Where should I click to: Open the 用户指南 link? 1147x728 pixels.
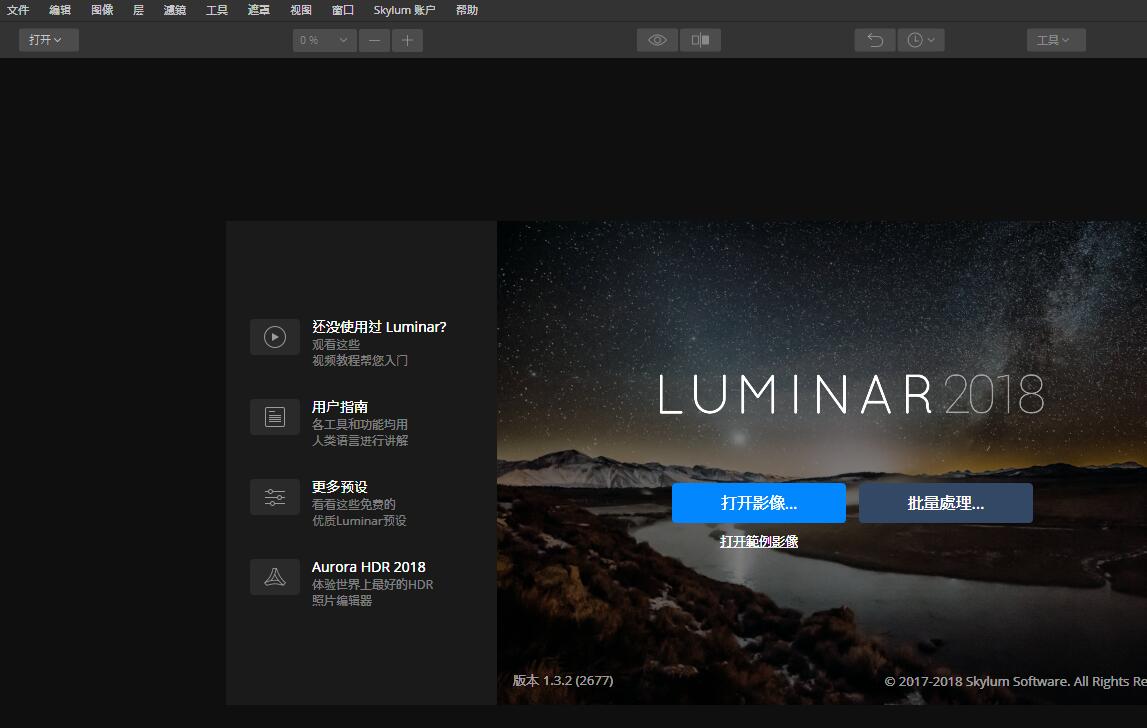click(339, 407)
